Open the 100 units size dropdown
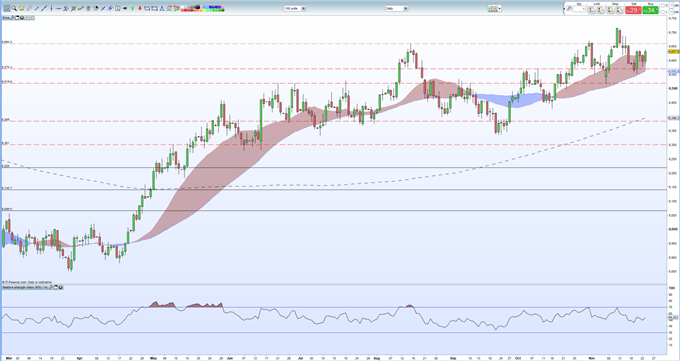 [295, 8]
